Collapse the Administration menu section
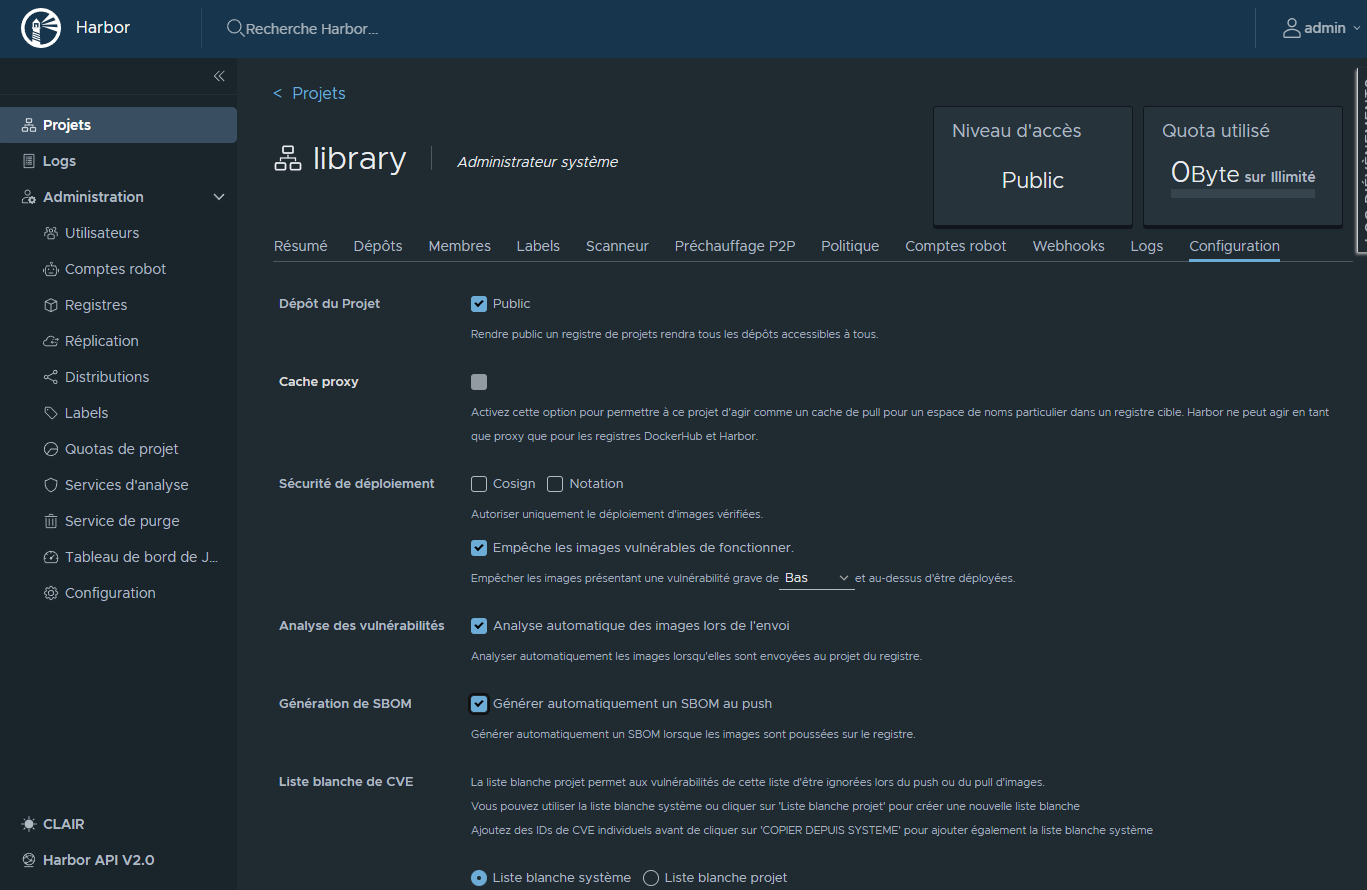Image resolution: width=1367 pixels, height=890 pixels. [219, 197]
